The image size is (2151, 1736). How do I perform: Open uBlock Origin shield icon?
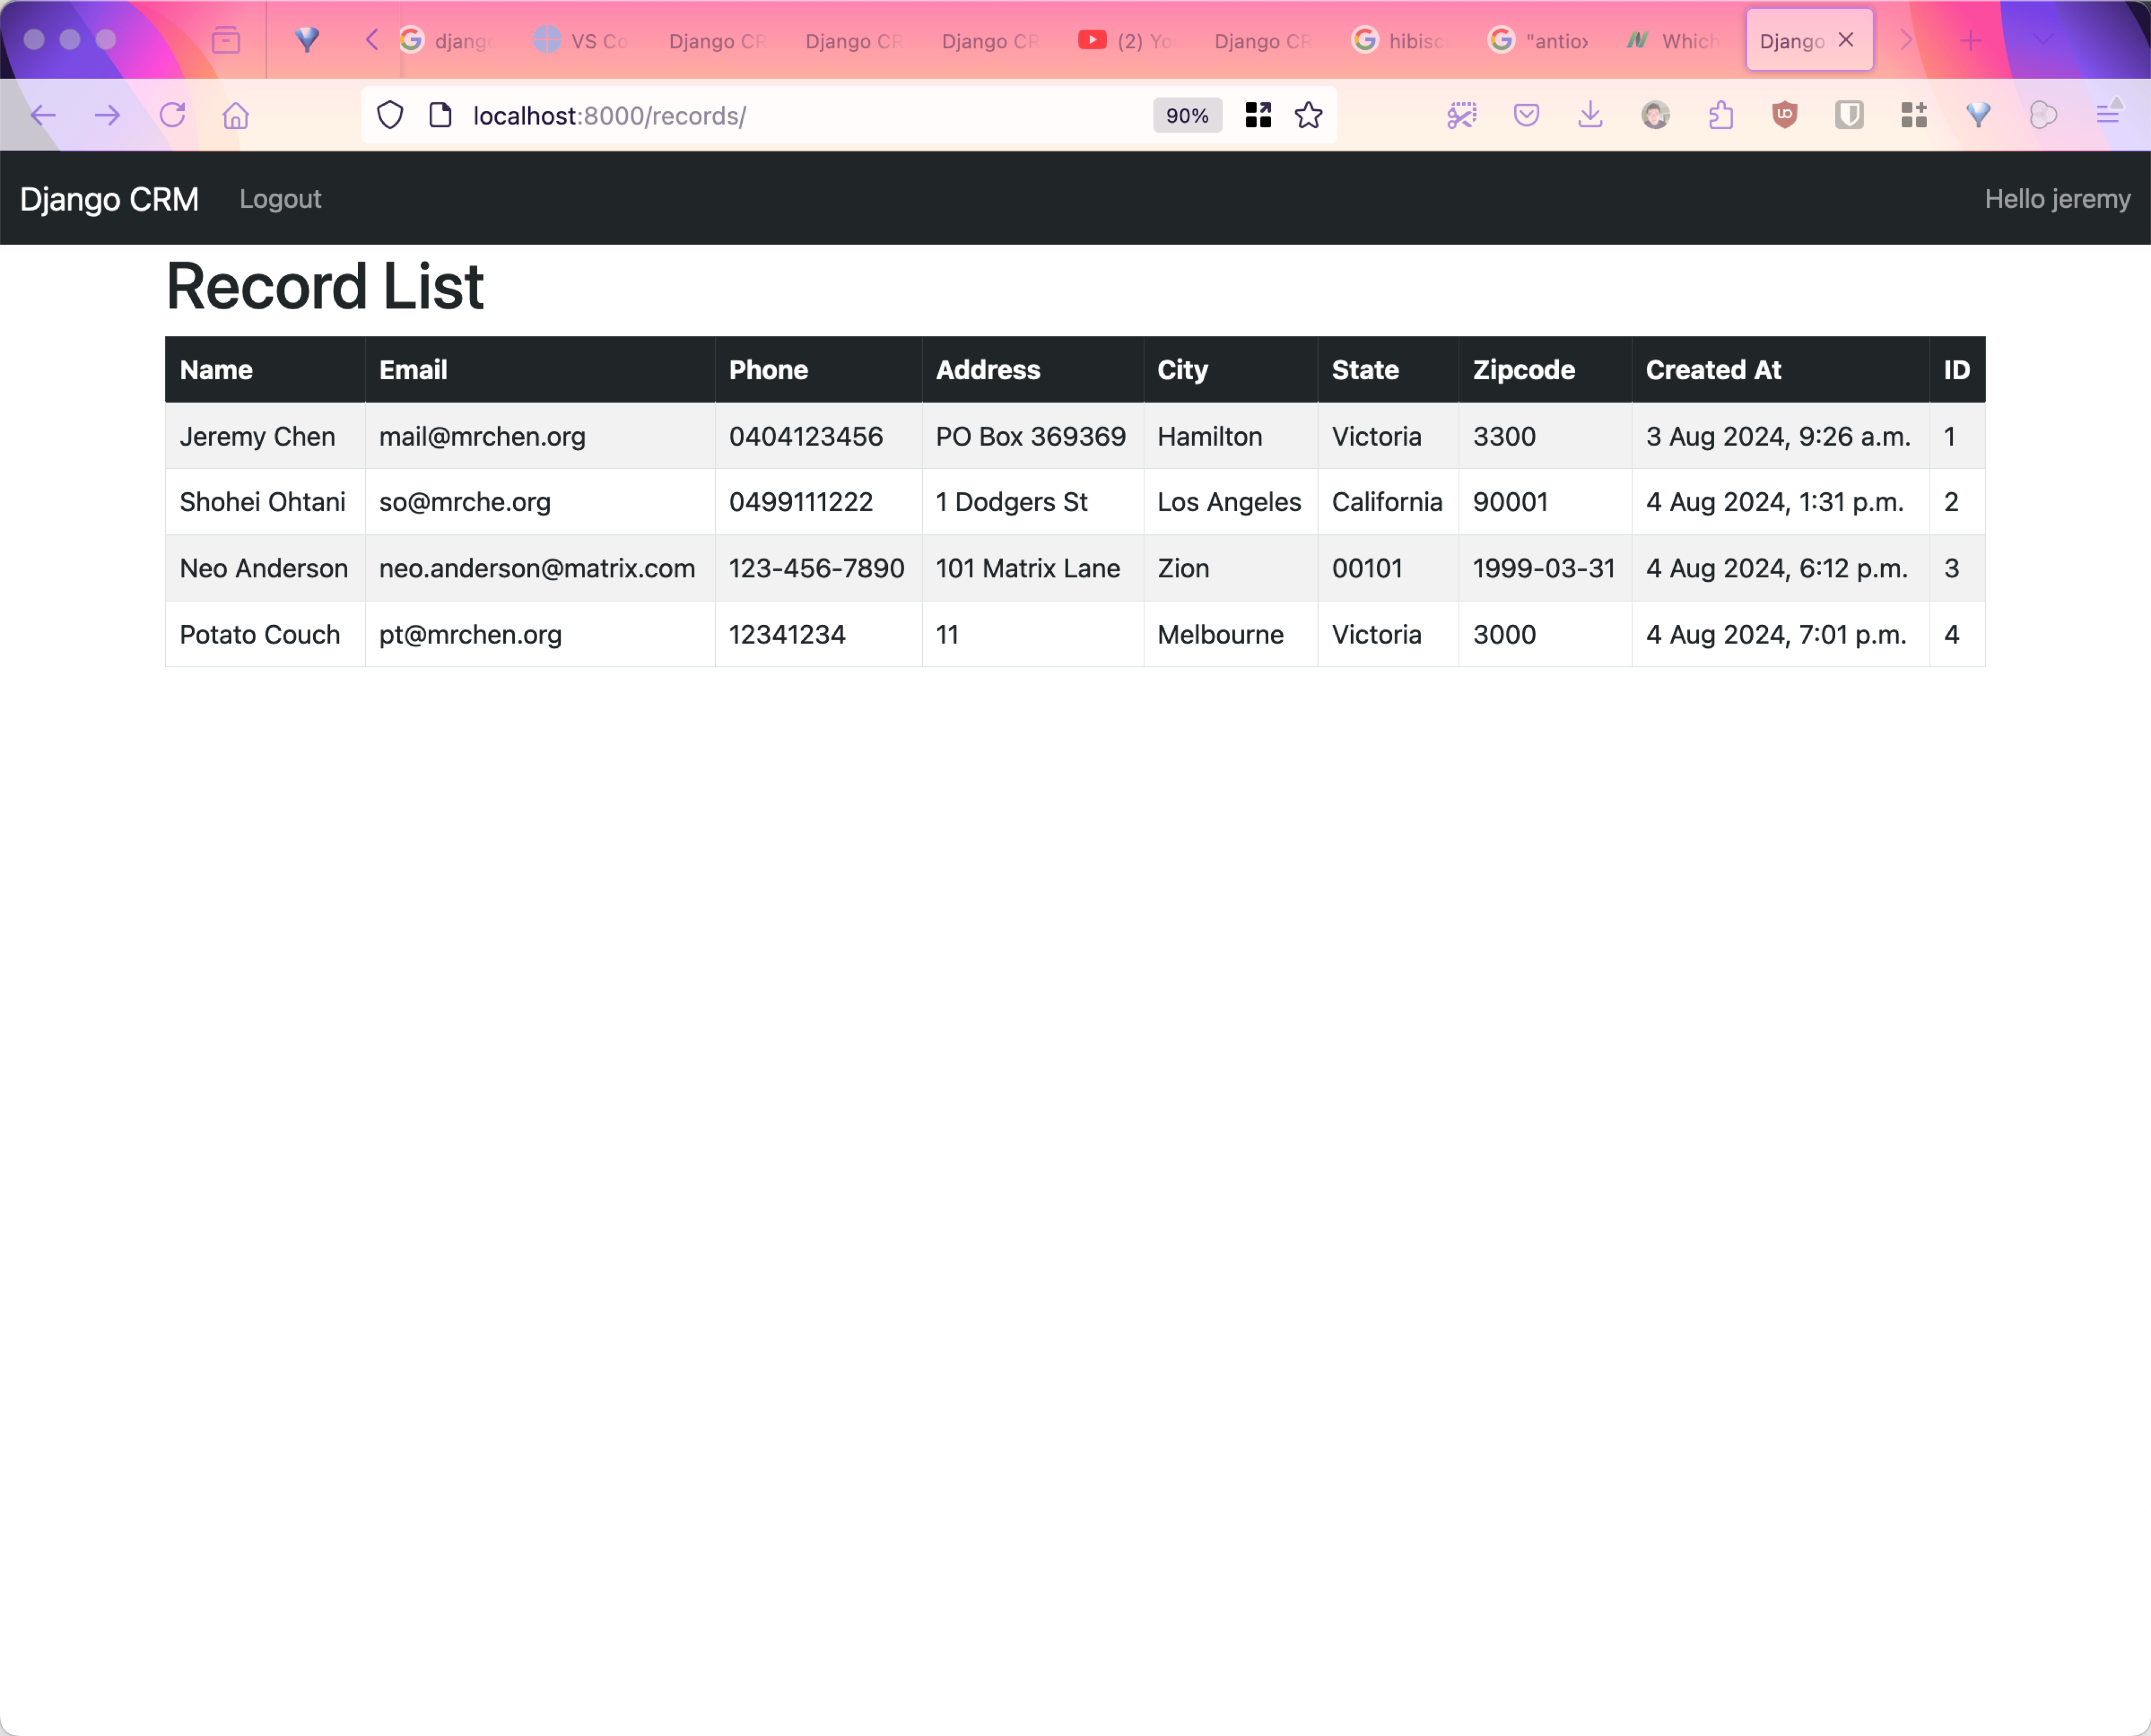coord(1784,115)
